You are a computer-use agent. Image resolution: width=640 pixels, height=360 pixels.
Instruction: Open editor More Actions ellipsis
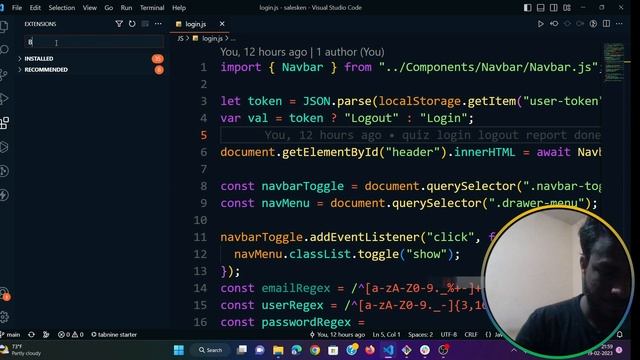coord(619,24)
